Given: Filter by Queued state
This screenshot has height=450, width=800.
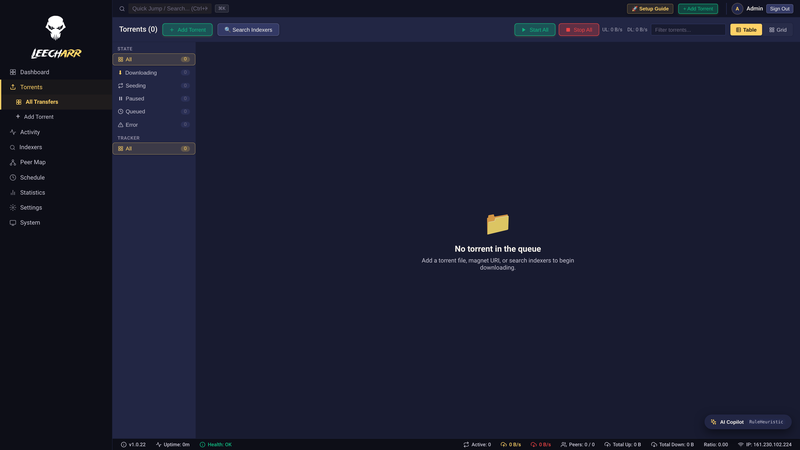Looking at the screenshot, I should (154, 111).
